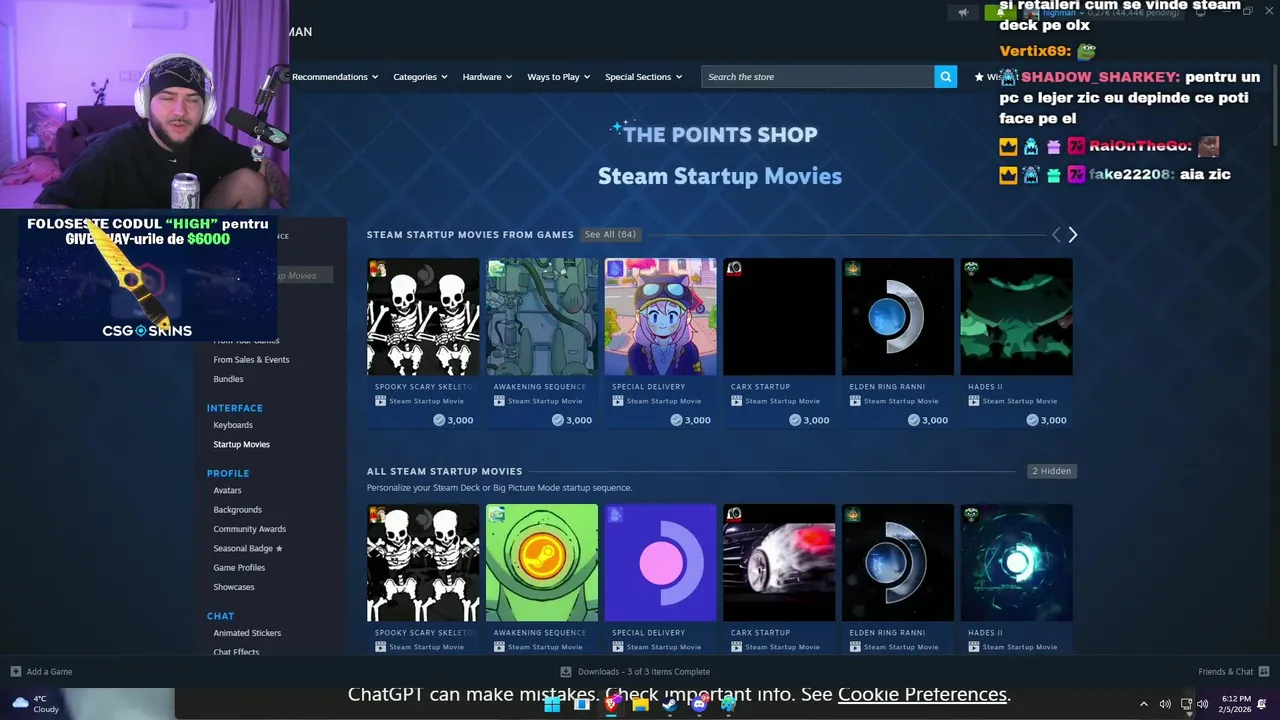Open the weather widget showing Cloudy
This screenshot has width=1280, height=720.
tap(36, 704)
